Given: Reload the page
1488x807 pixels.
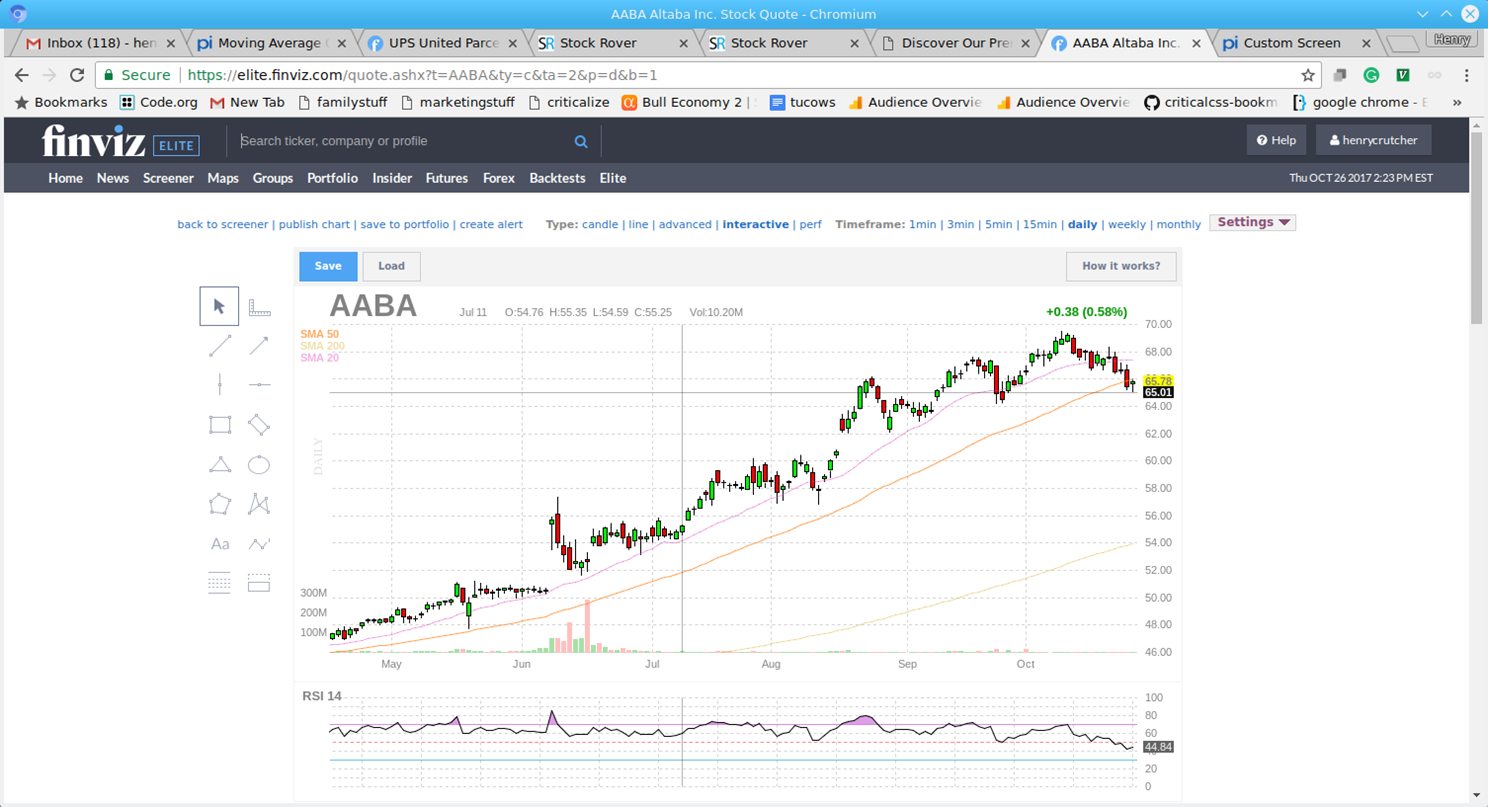Looking at the screenshot, I should click(x=77, y=75).
